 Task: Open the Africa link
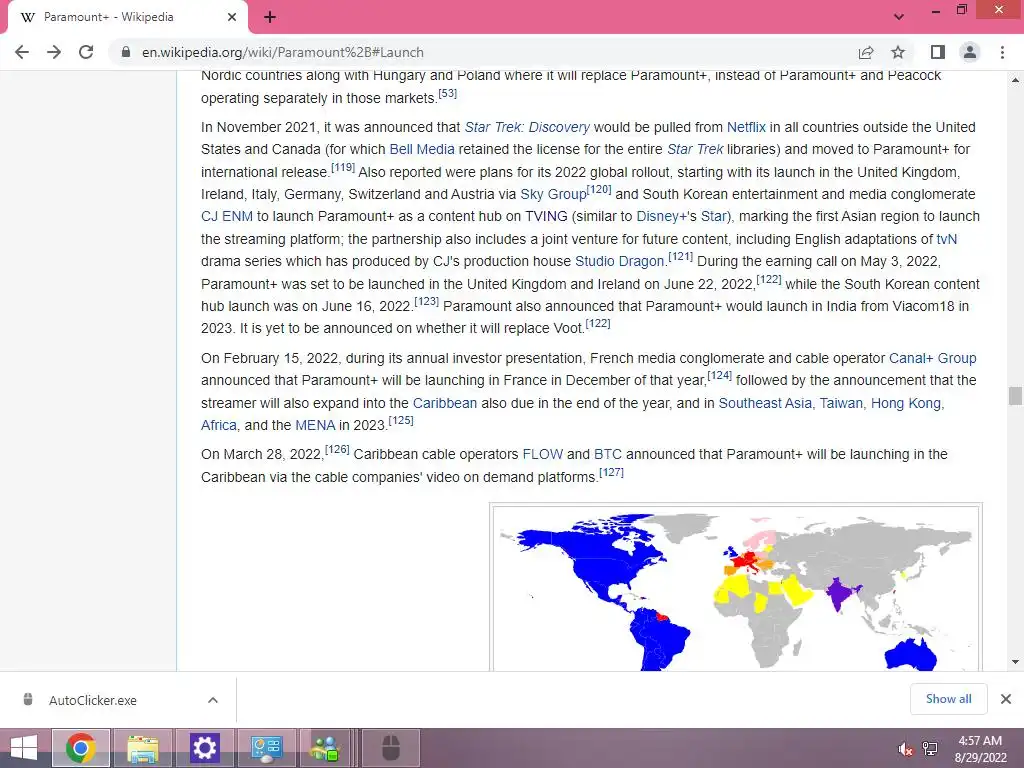(x=219, y=426)
